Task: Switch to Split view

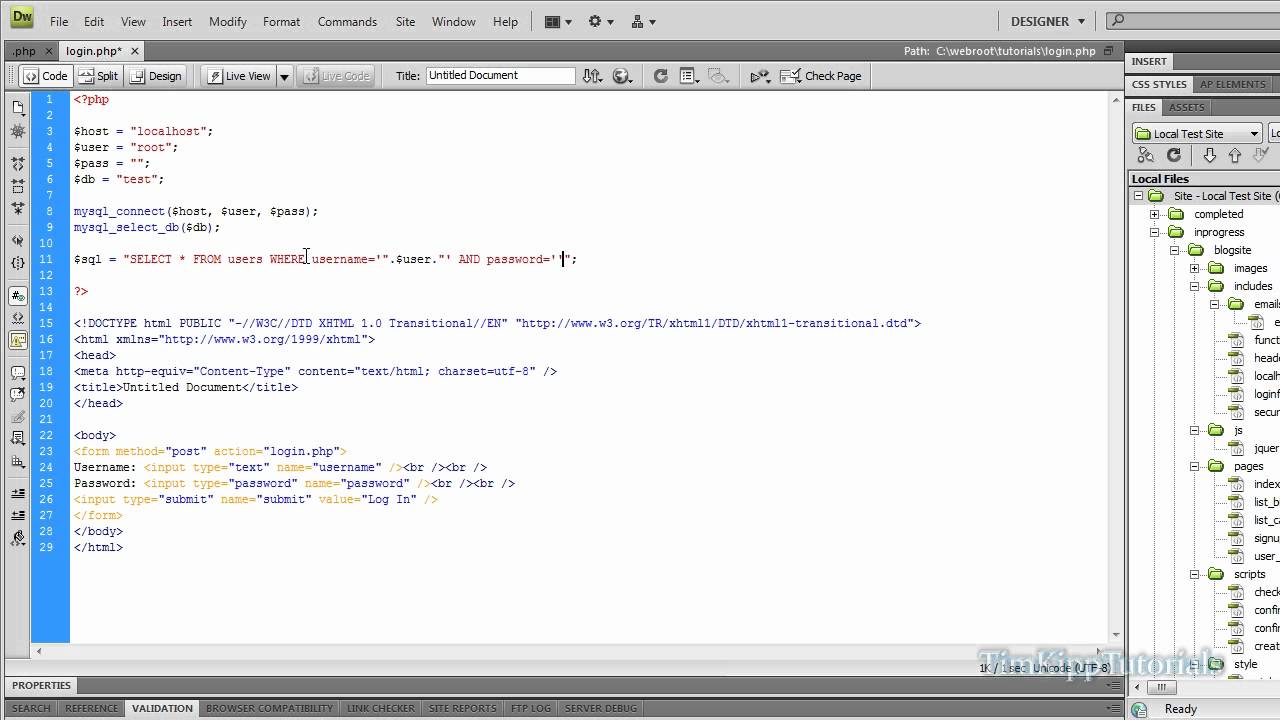Action: pos(97,76)
